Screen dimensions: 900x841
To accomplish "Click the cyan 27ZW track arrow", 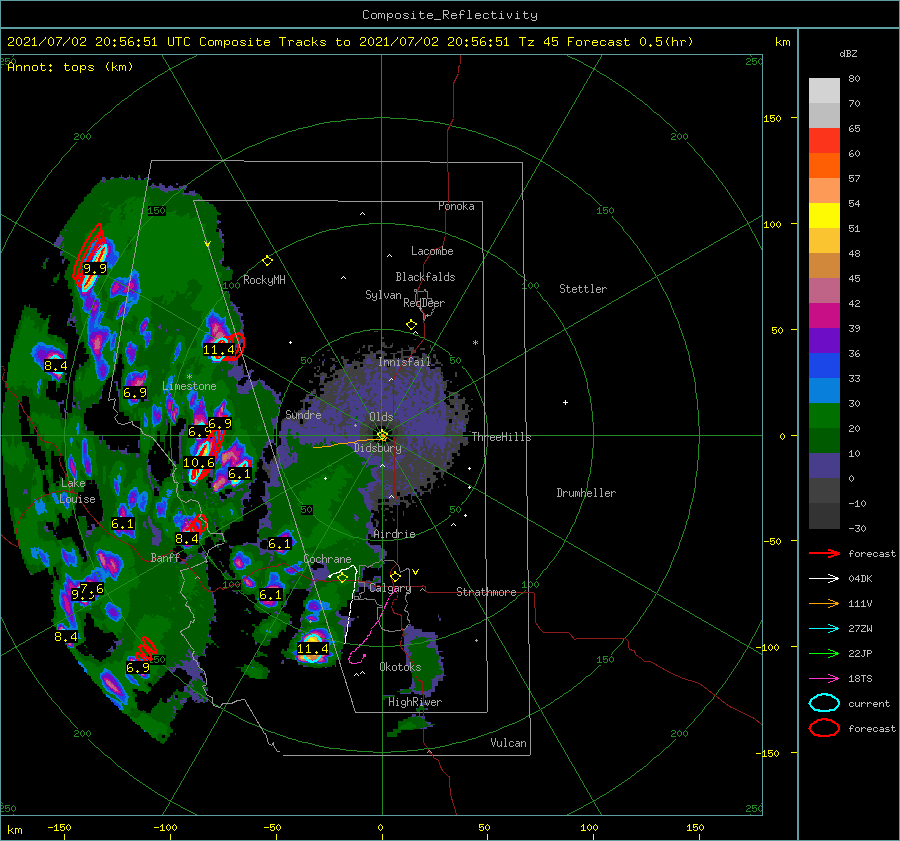I will (824, 629).
